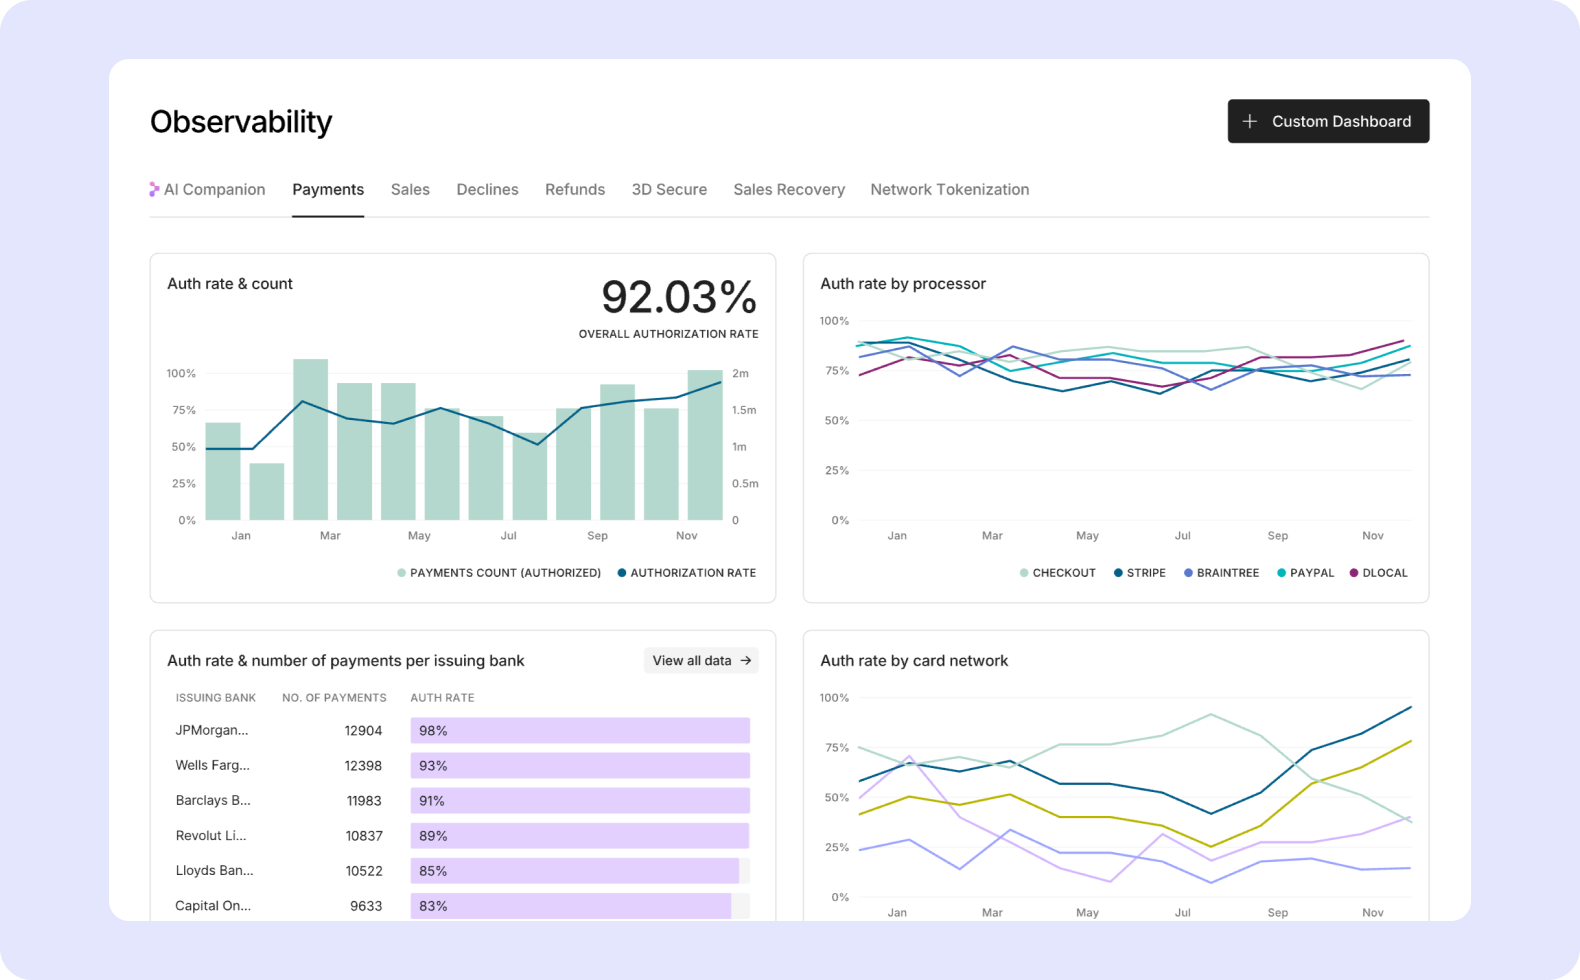1580x980 pixels.
Task: Switch to the Sales tab
Action: pos(410,190)
